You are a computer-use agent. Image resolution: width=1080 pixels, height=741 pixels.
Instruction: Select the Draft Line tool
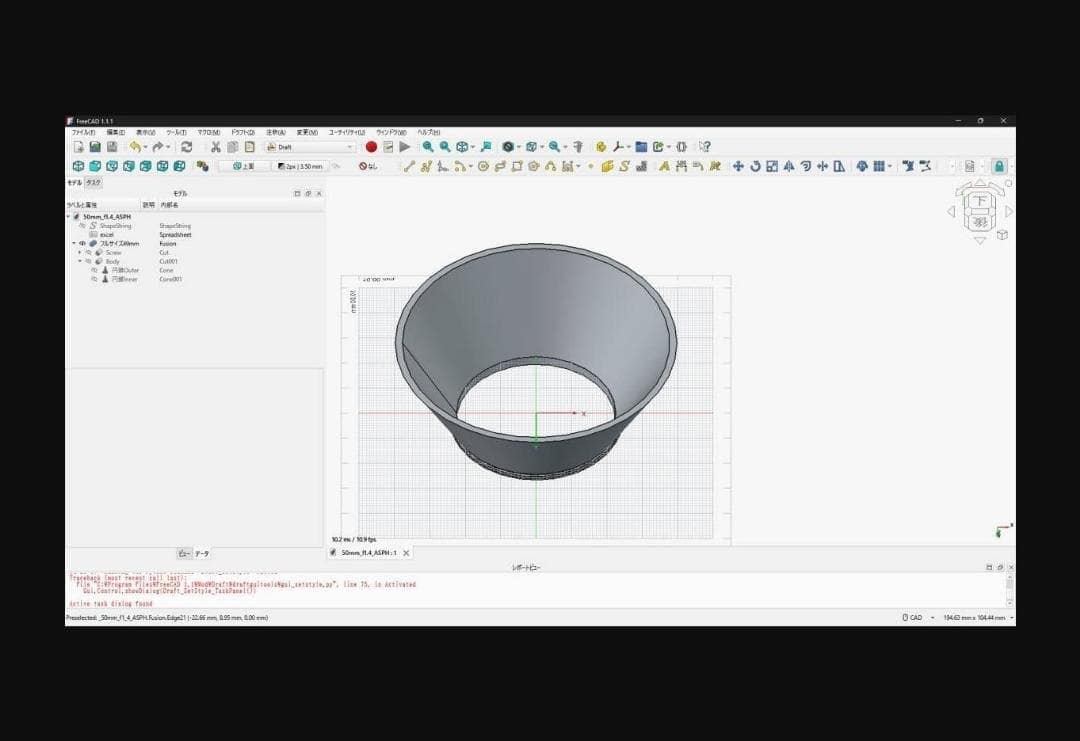(x=409, y=166)
